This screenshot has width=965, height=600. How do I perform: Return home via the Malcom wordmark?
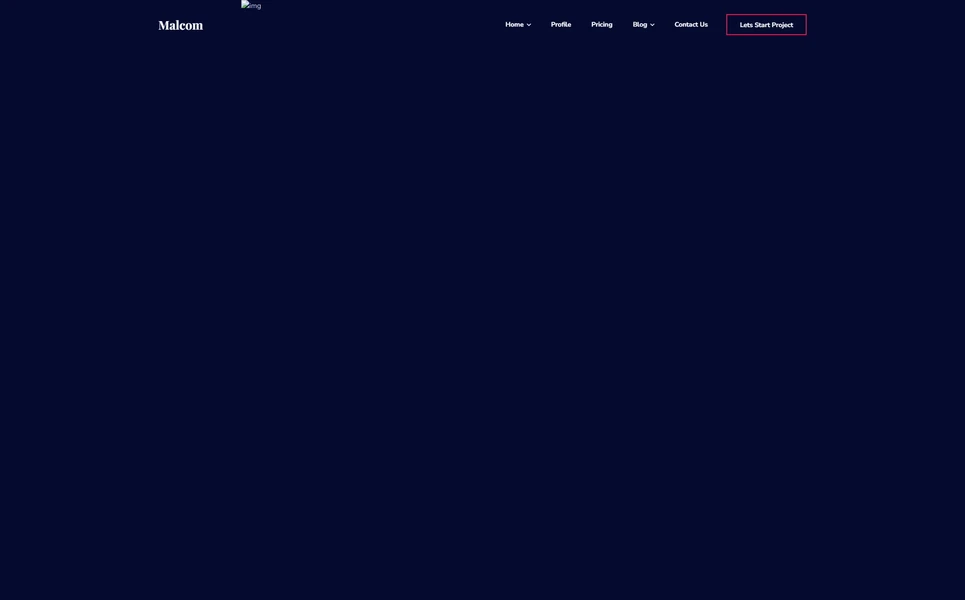click(180, 22)
